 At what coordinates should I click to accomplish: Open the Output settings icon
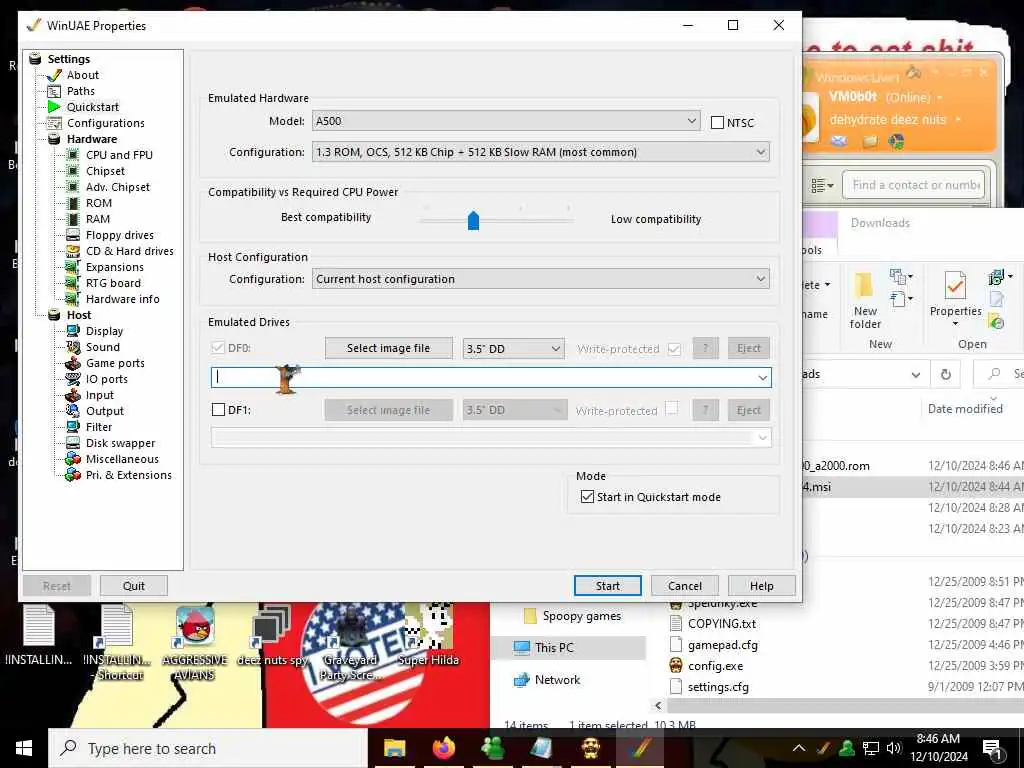[x=73, y=411]
